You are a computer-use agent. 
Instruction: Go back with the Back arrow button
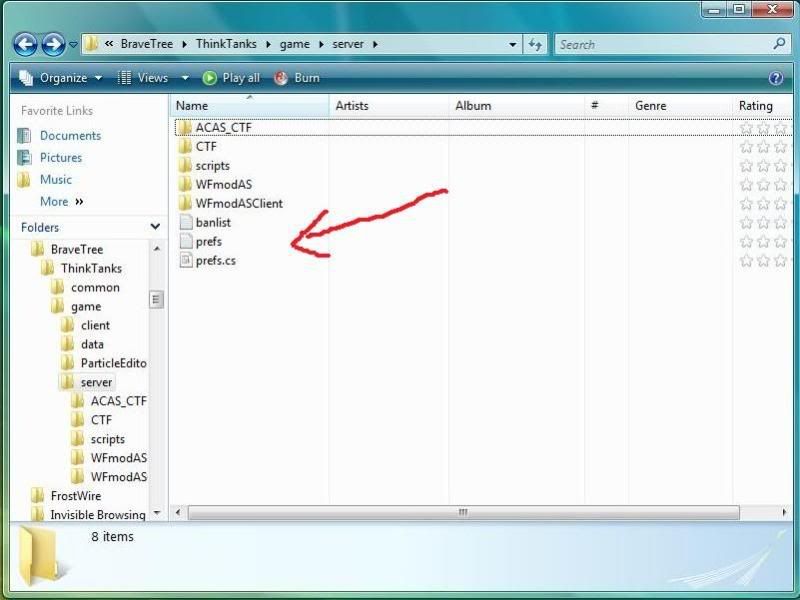click(x=25, y=45)
